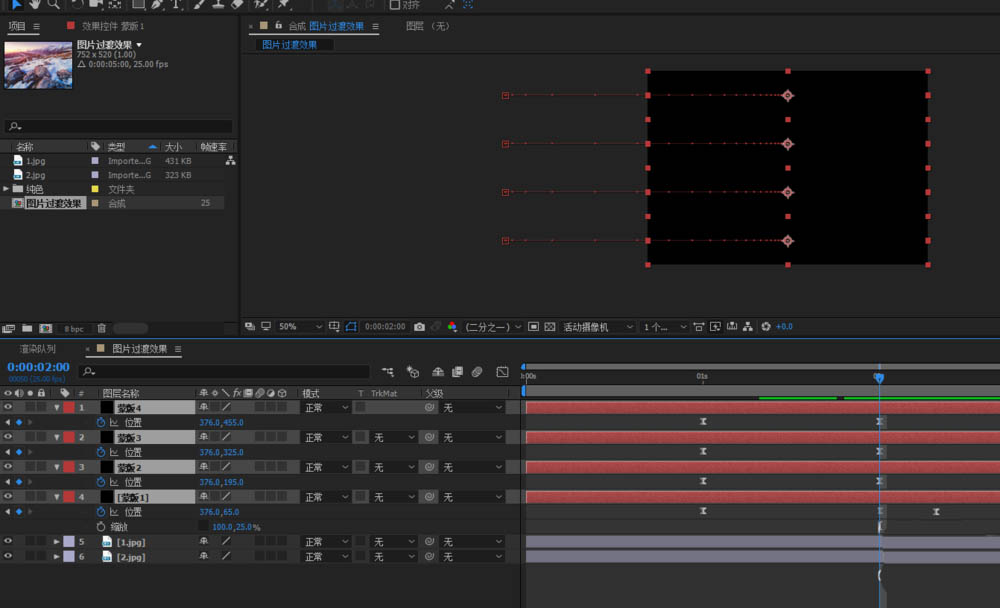Open the 50% magnification dropdown
The height and width of the screenshot is (608, 1000).
[x=300, y=327]
